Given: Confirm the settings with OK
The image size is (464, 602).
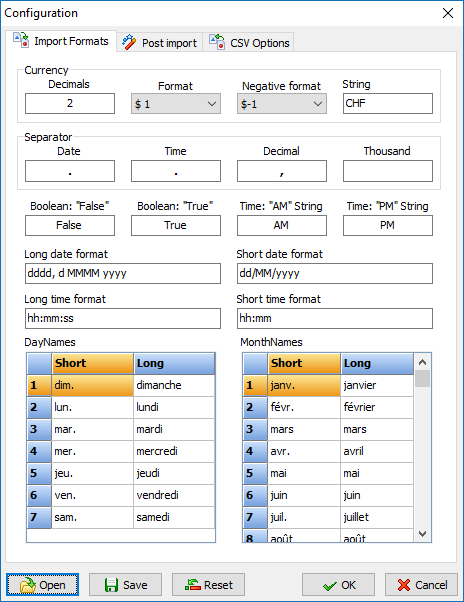Looking at the screenshot, I should coord(338,585).
